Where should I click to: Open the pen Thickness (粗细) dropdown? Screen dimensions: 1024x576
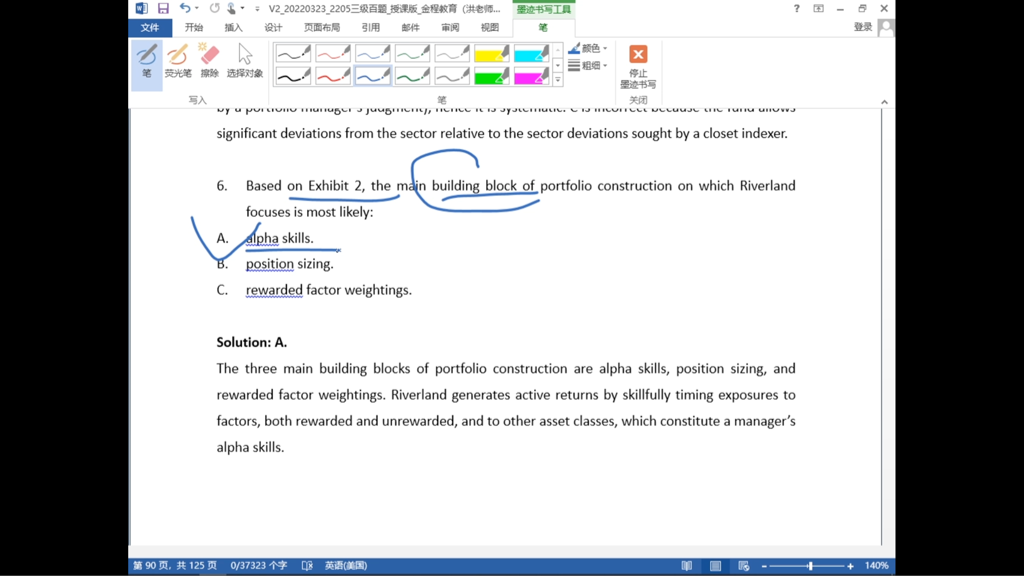pos(588,66)
